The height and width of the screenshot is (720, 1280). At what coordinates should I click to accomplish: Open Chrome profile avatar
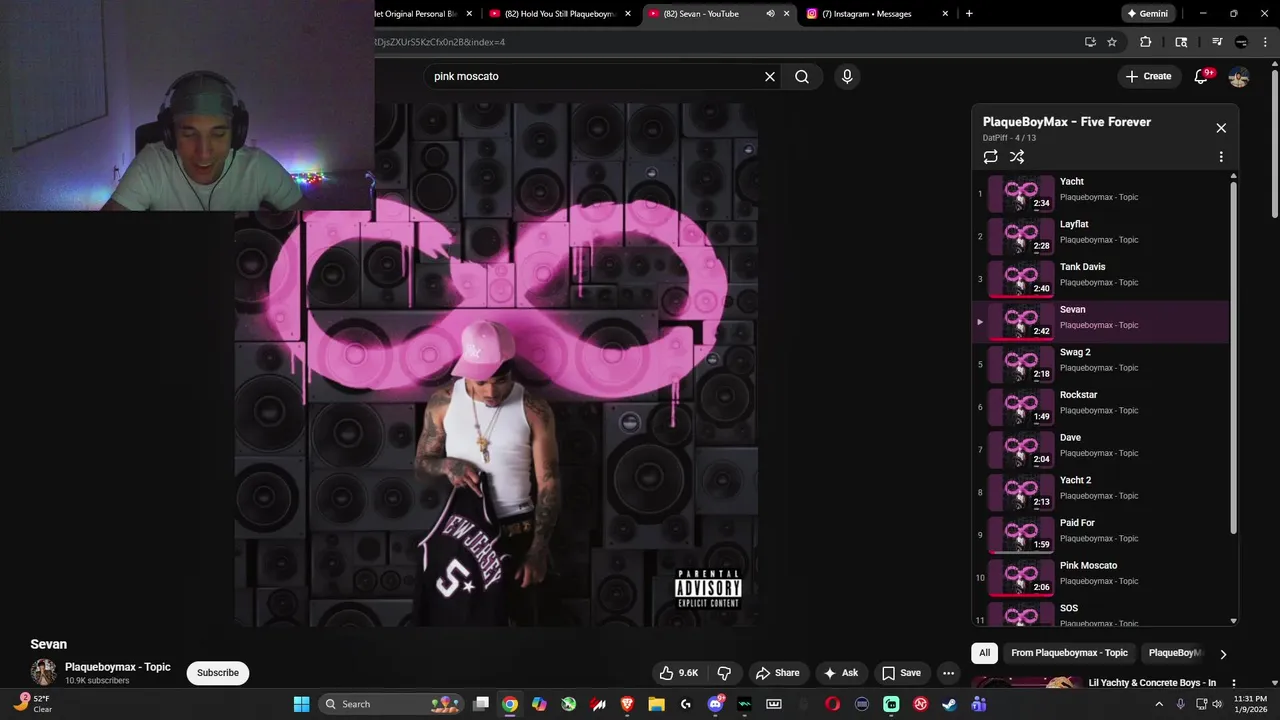1241,42
